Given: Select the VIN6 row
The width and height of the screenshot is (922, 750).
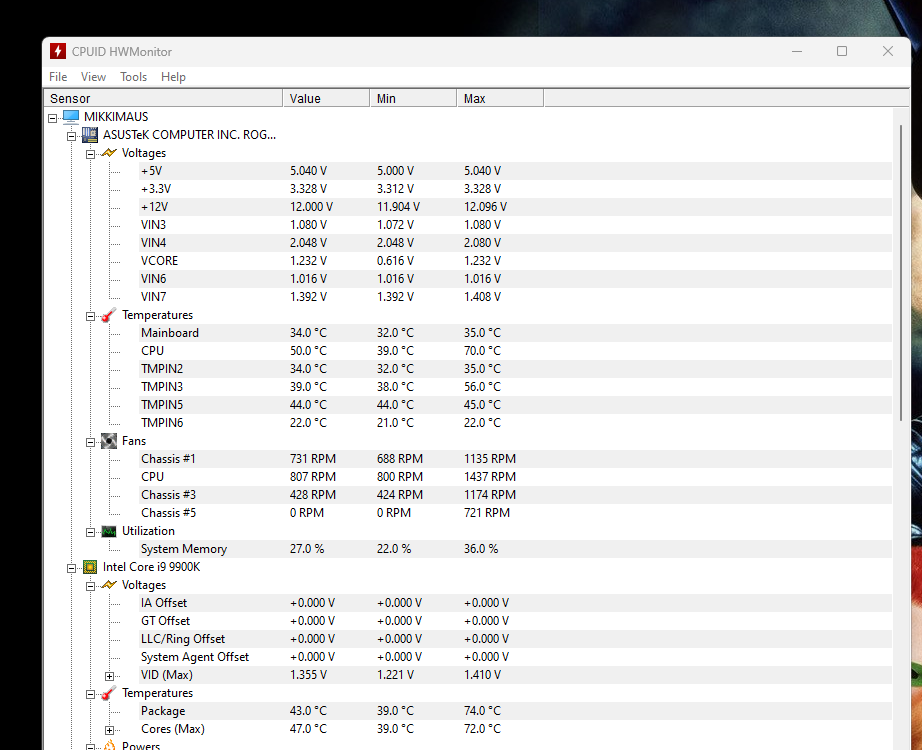Looking at the screenshot, I should (x=515, y=279).
